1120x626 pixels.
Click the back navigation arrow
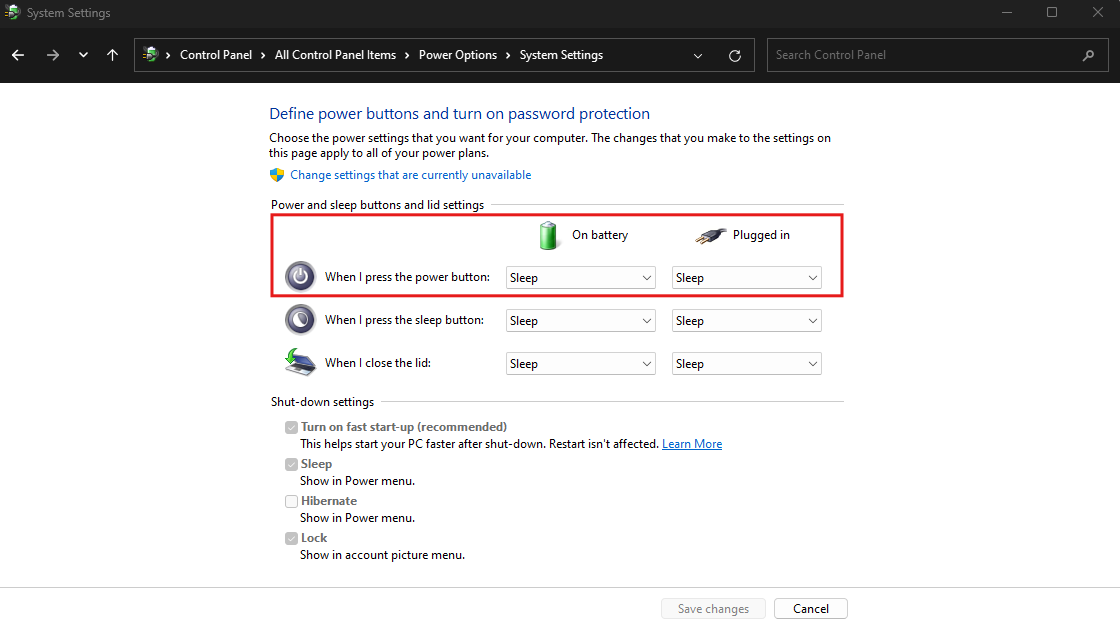[x=18, y=55]
